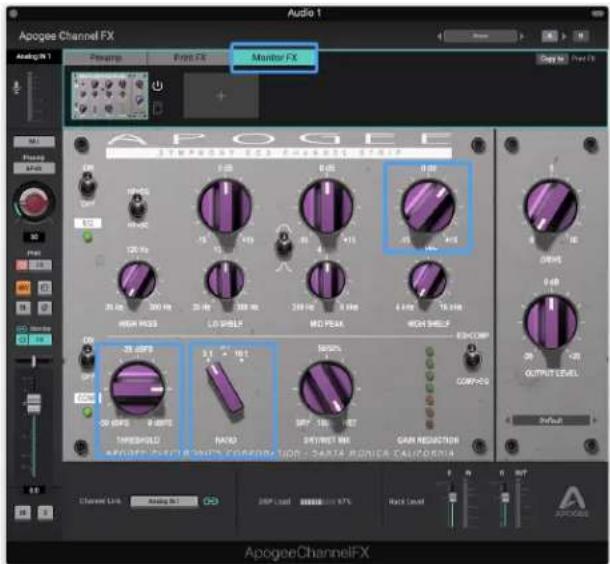Click previous preset arrow in top bar
Image resolution: width=610 pixels, height=564 pixels.
pos(439,36)
